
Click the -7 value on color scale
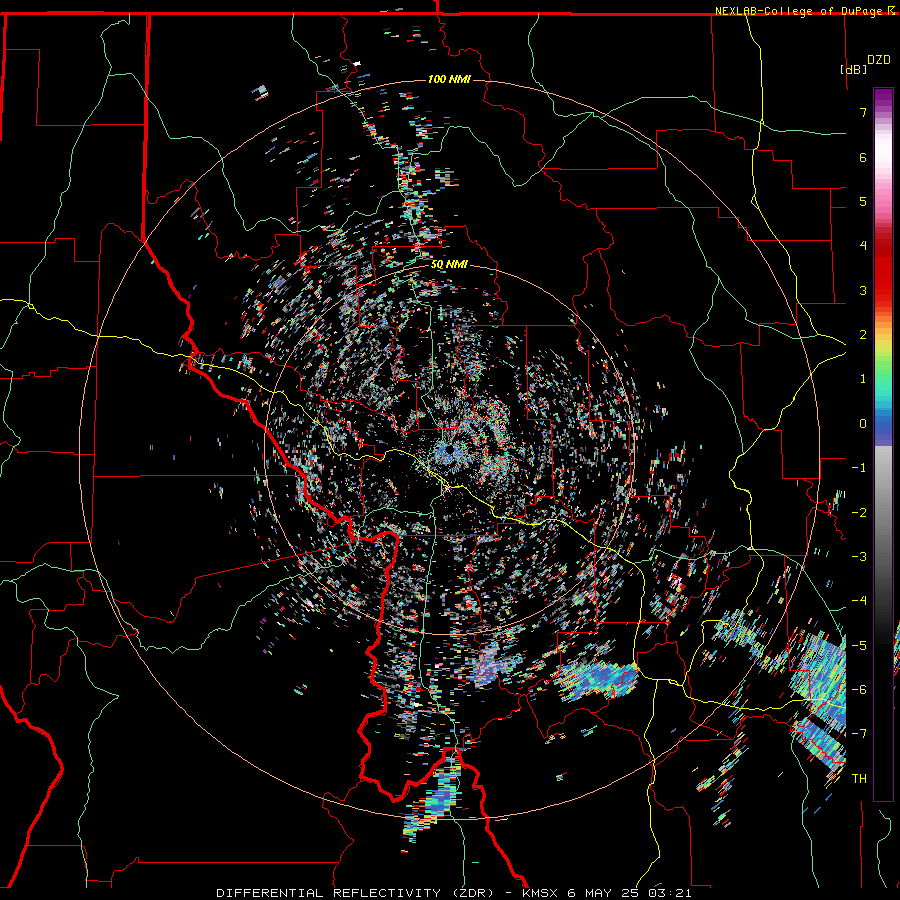859,734
